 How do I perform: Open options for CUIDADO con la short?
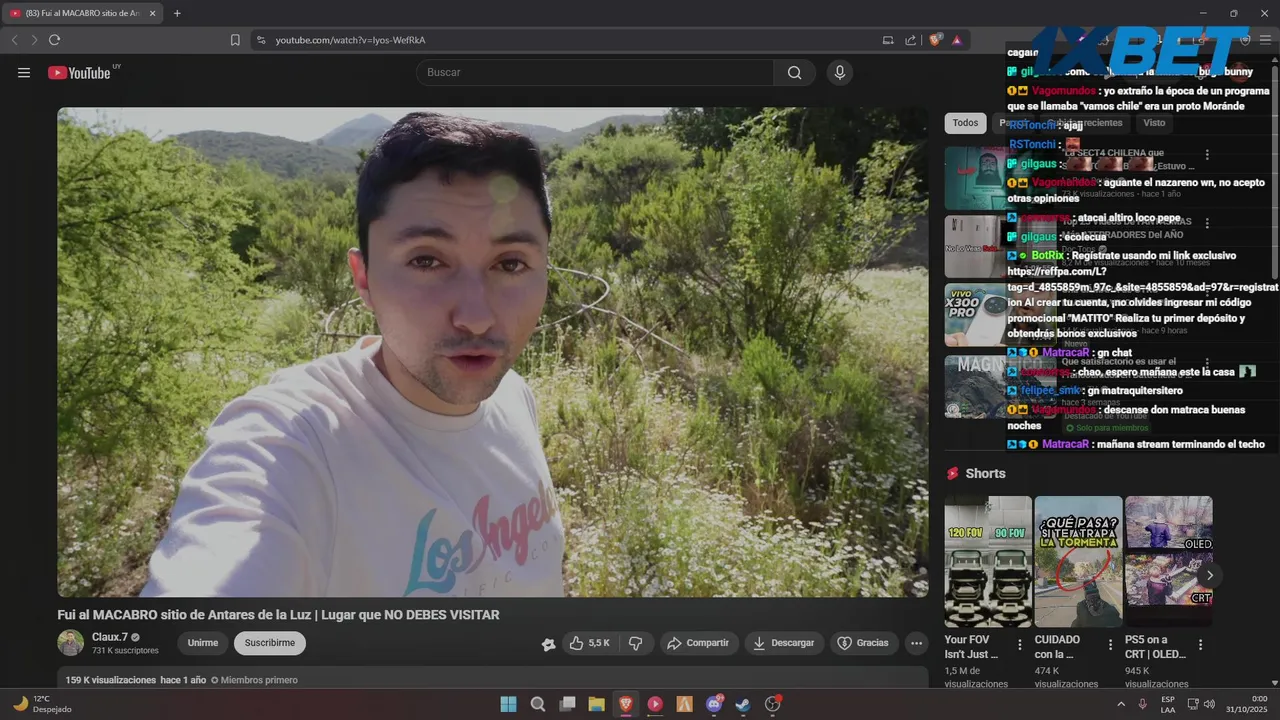click(1110, 645)
